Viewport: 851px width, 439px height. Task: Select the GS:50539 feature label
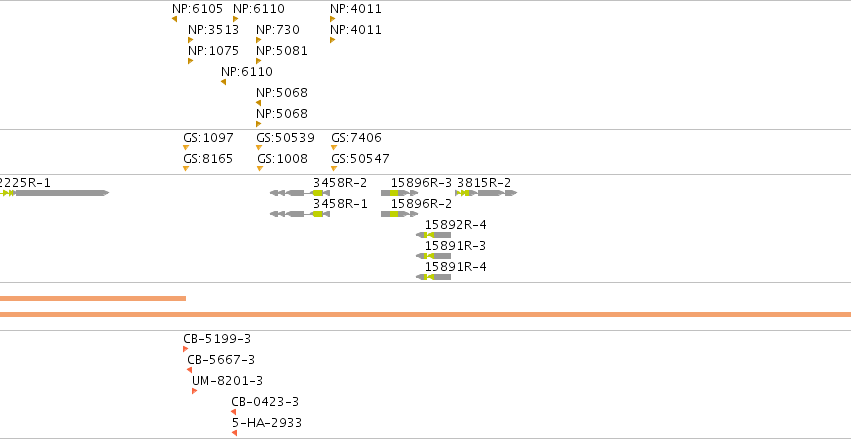point(285,138)
